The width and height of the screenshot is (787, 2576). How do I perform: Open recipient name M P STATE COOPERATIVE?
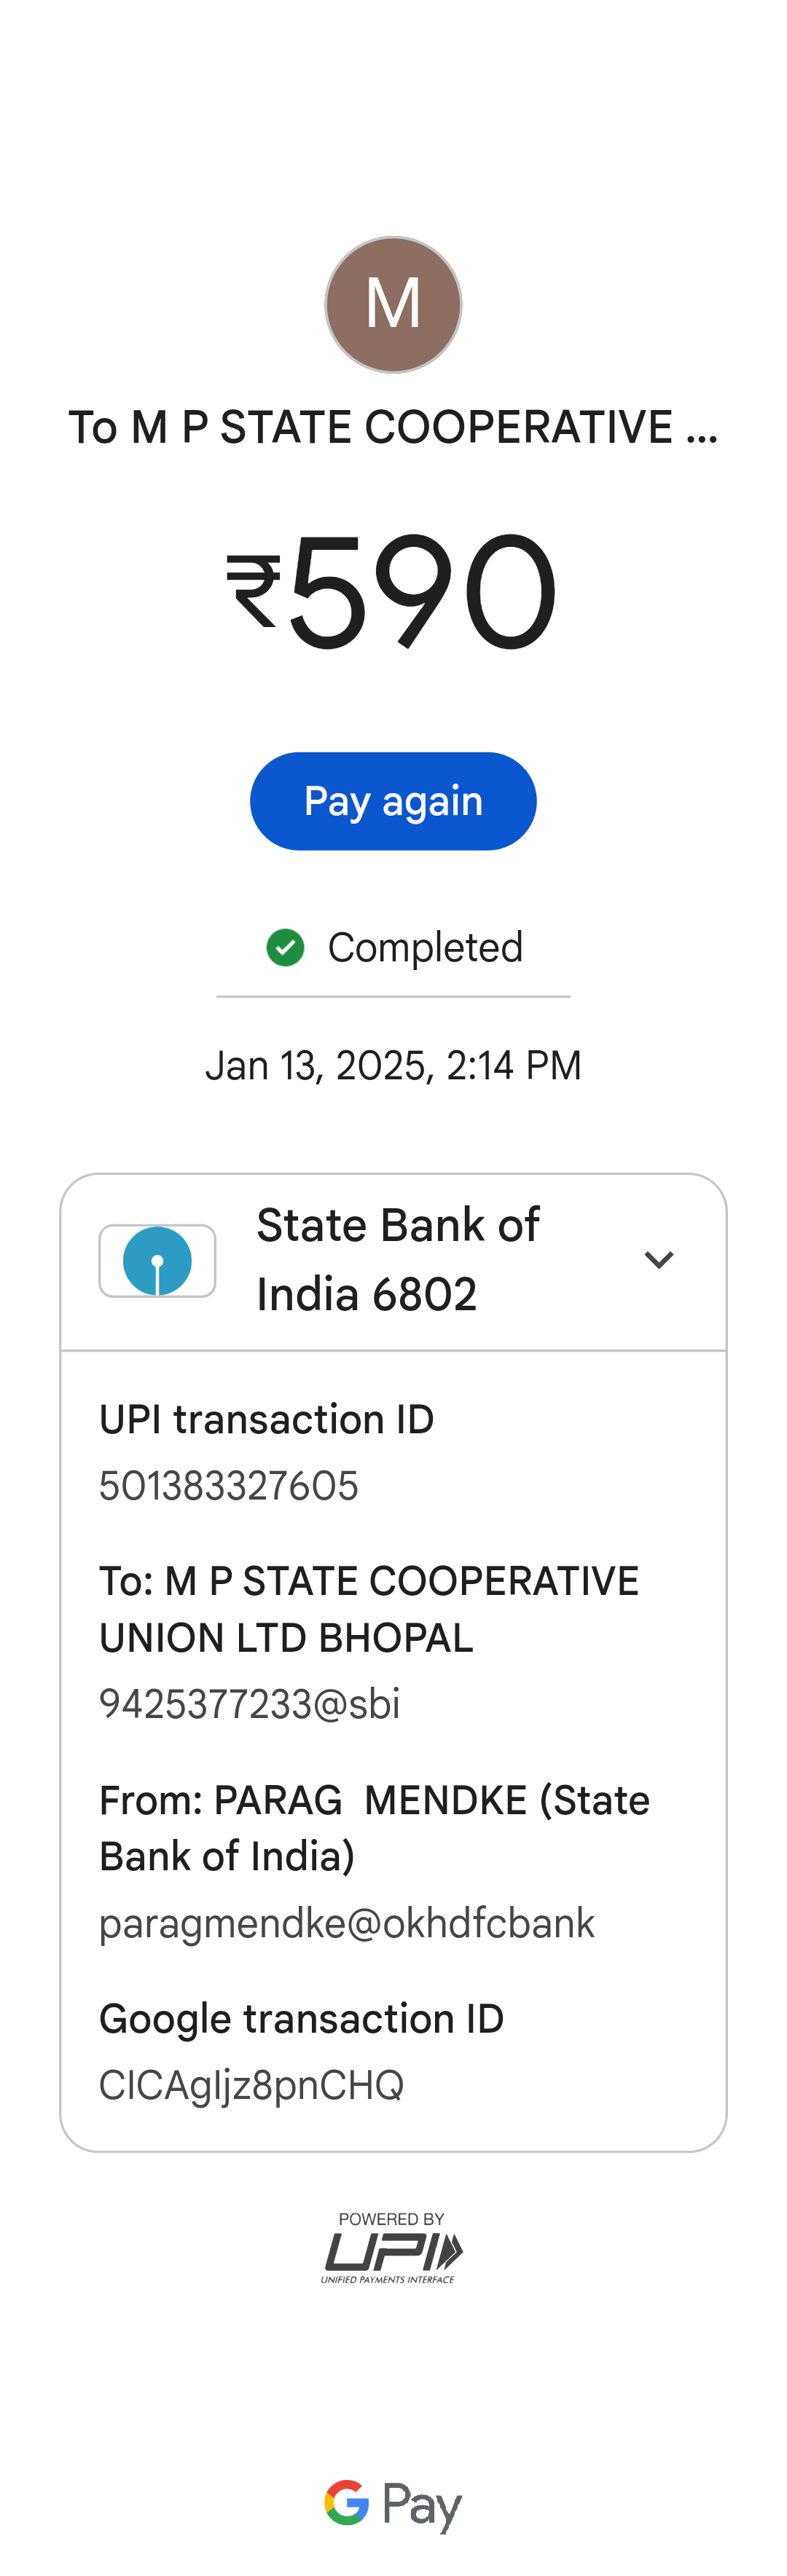coord(393,428)
